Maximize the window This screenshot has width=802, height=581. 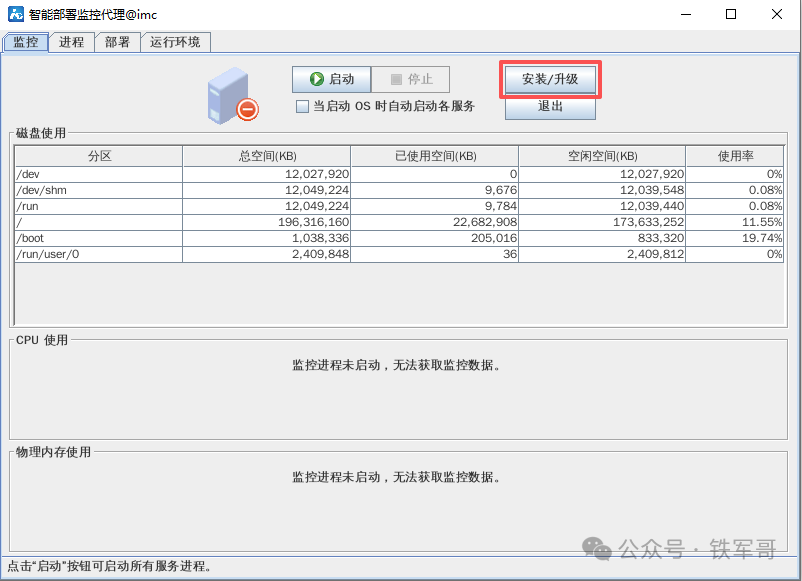click(x=731, y=15)
